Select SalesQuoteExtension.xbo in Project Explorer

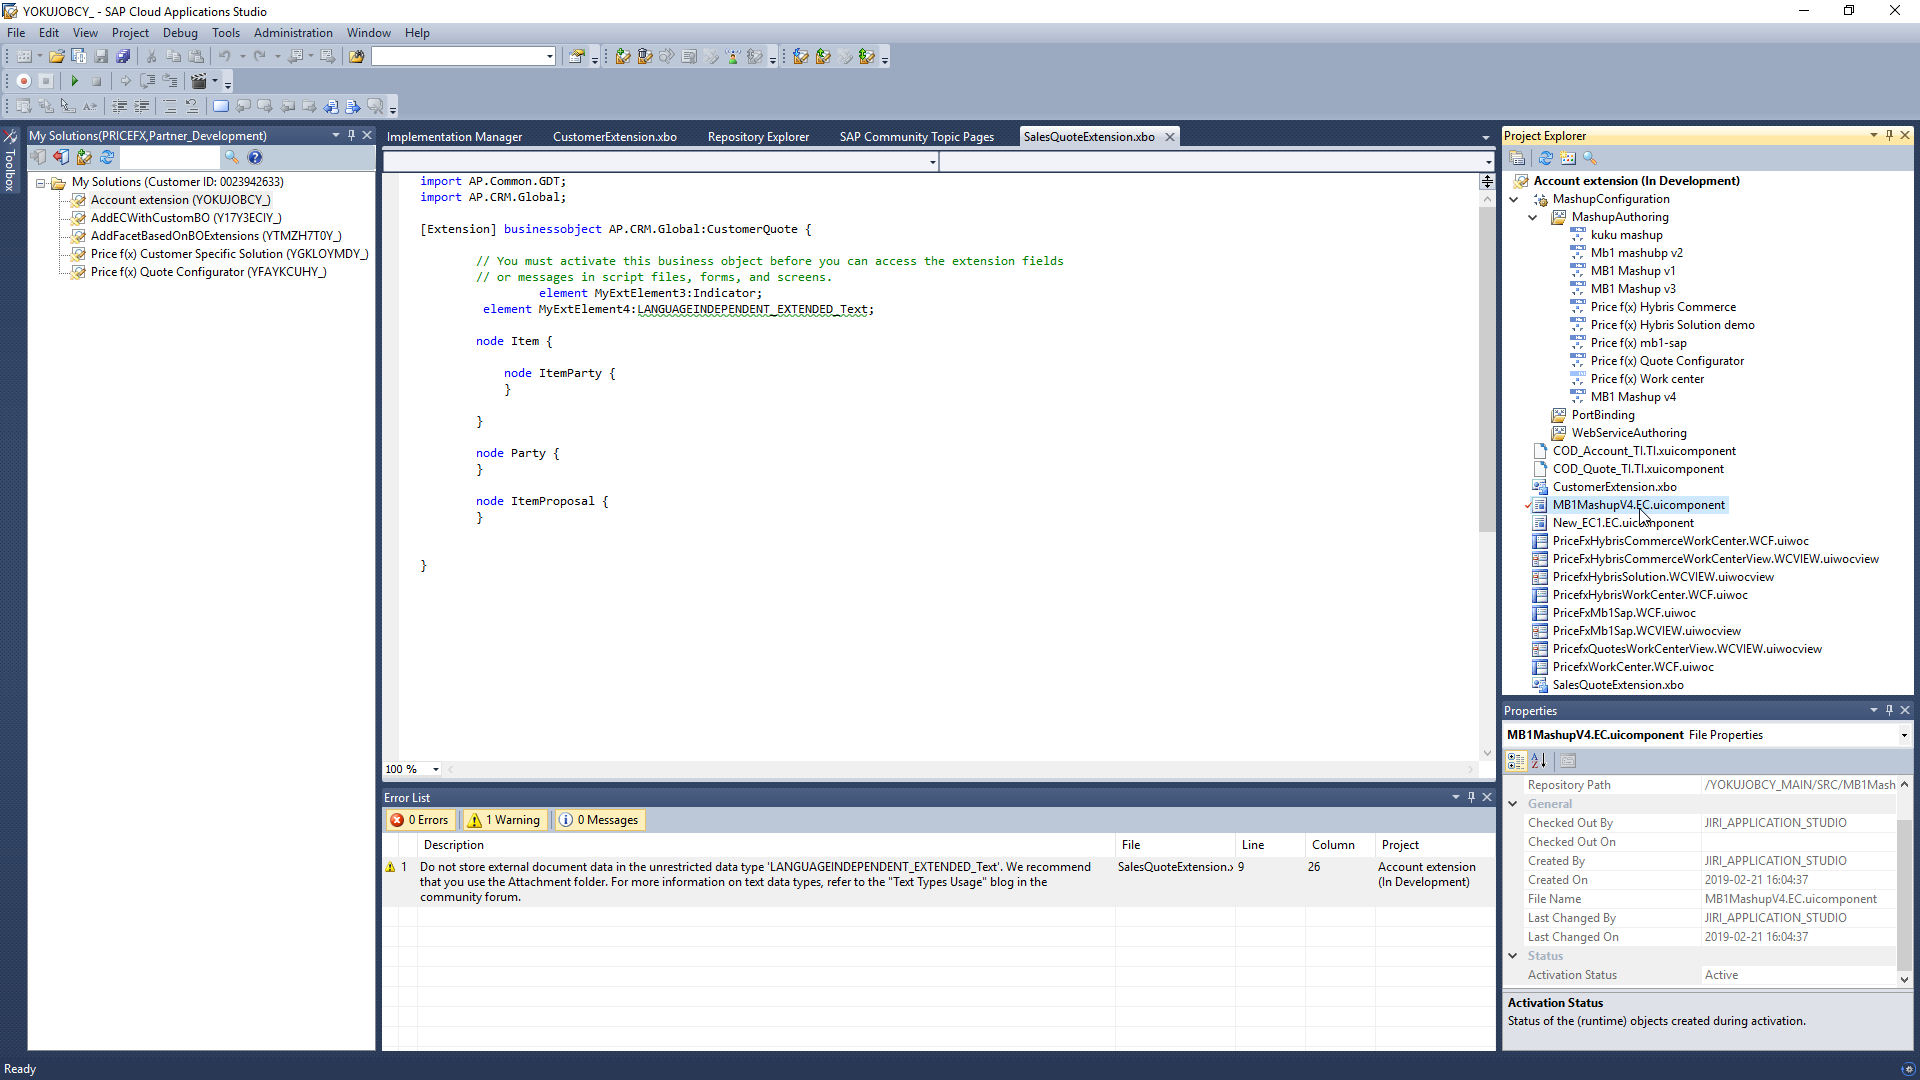pyautogui.click(x=1617, y=685)
